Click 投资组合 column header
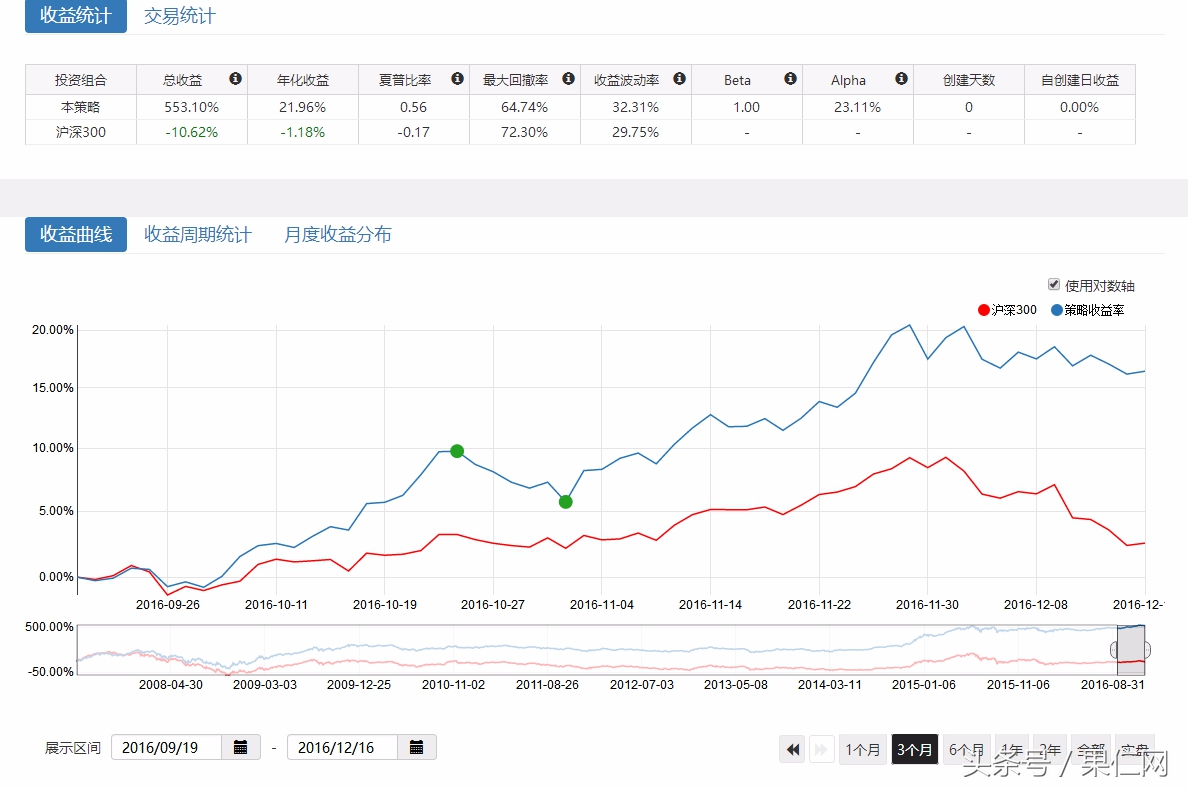The width and height of the screenshot is (1188, 789). 81,80
